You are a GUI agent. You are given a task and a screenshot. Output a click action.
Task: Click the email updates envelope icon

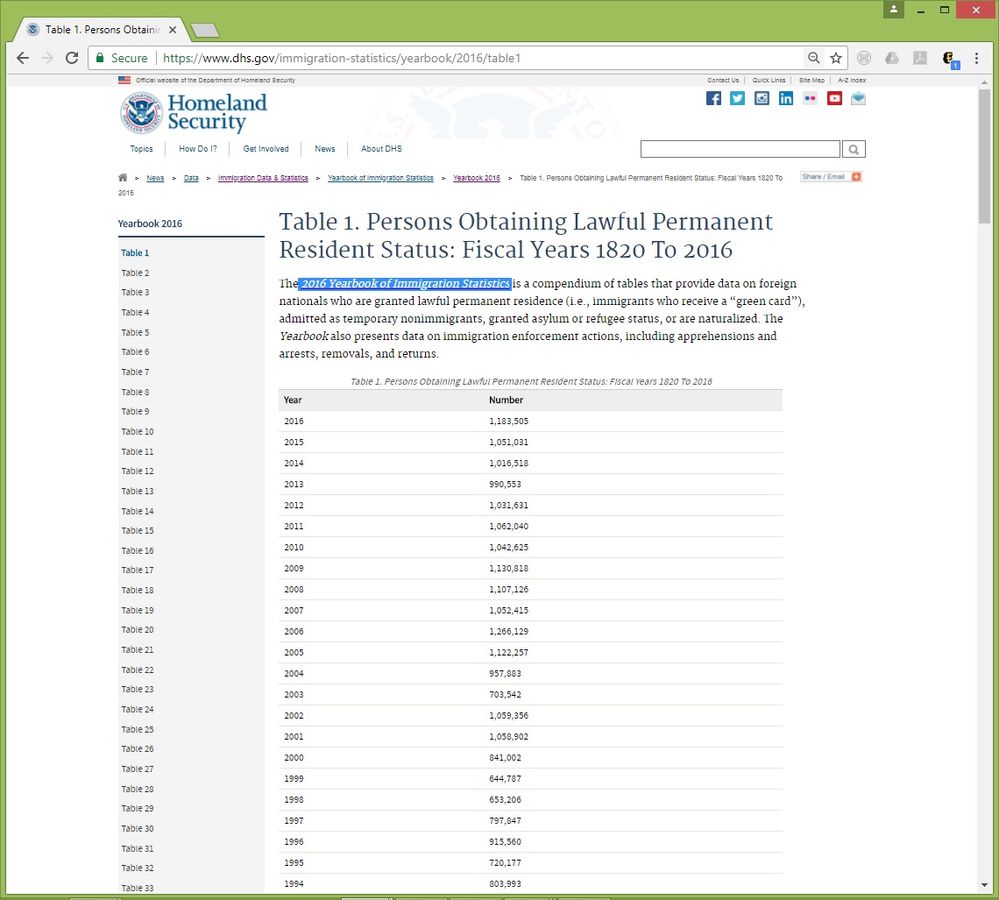(x=858, y=98)
